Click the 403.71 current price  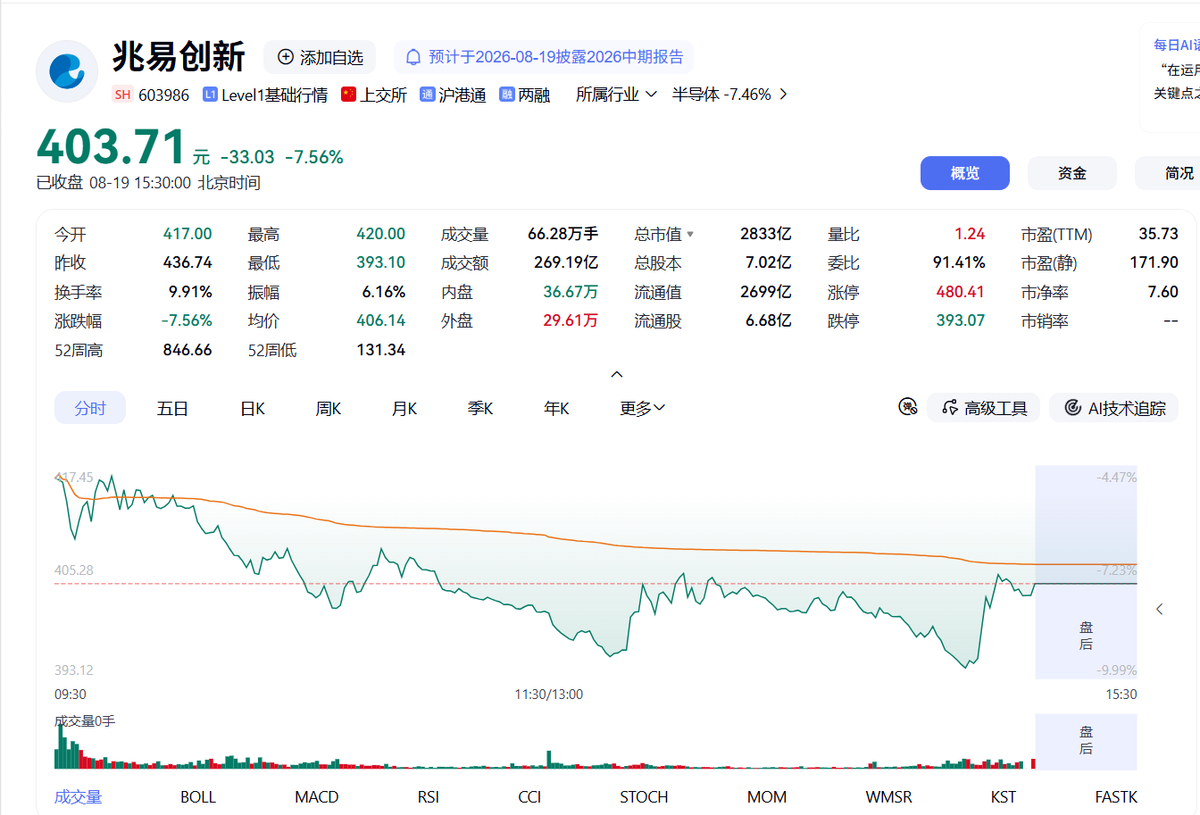pyautogui.click(x=111, y=147)
